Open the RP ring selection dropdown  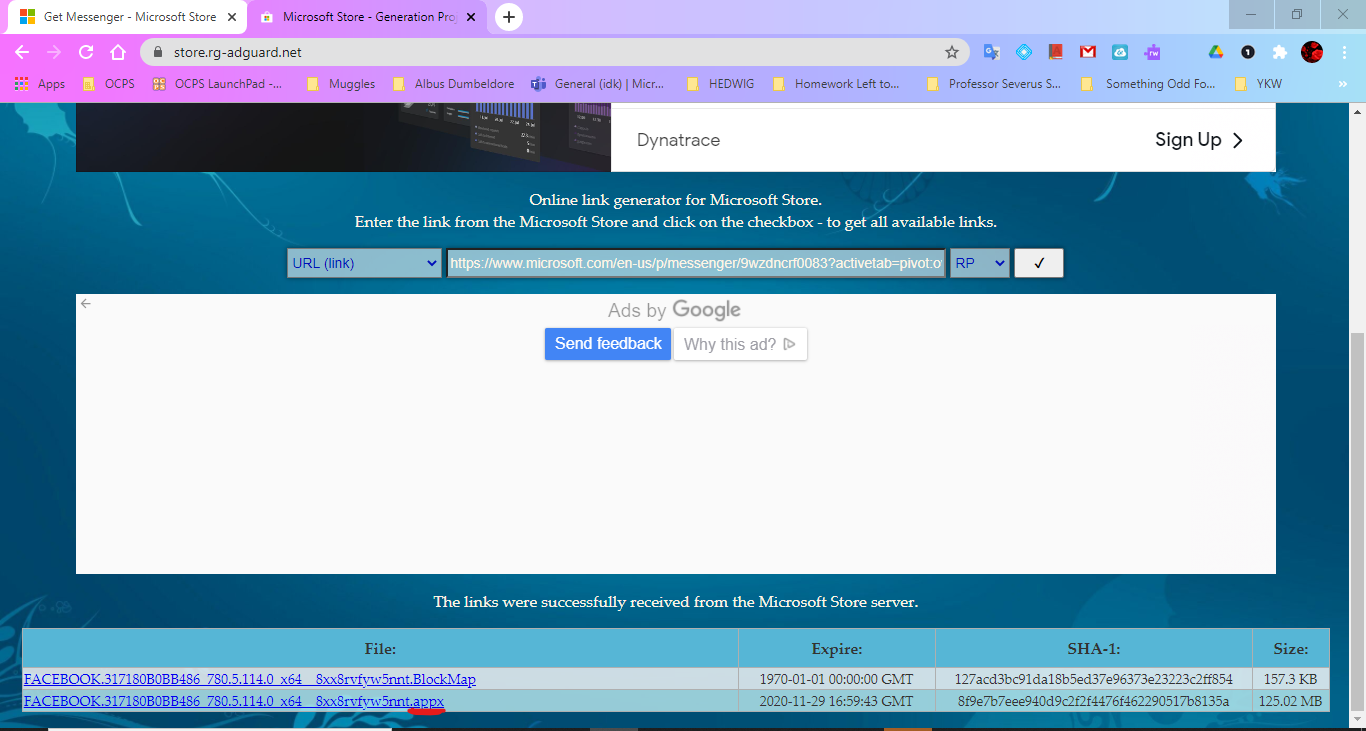click(979, 263)
